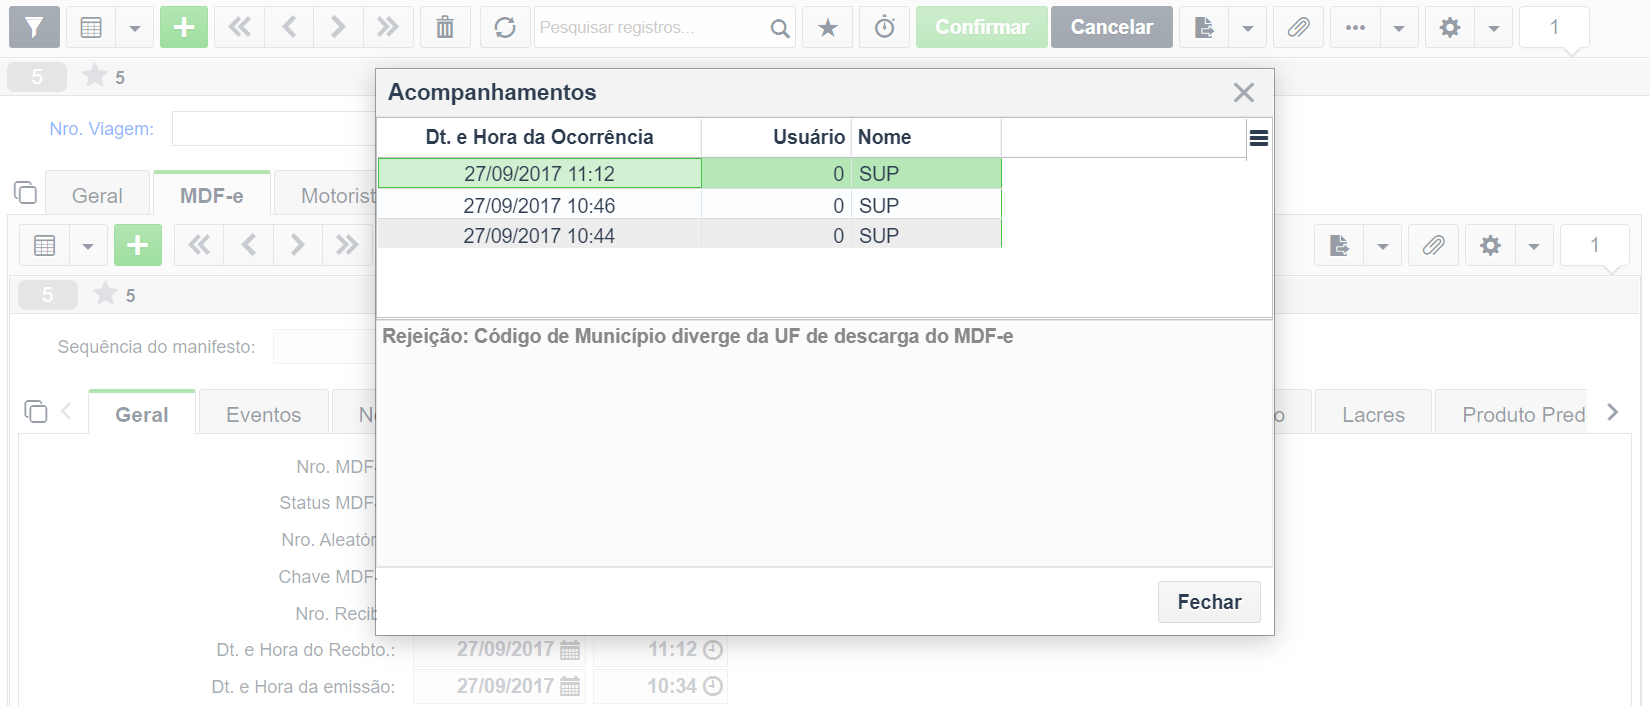Image resolution: width=1650 pixels, height=706 pixels.
Task: Click export document icon in top toolbar
Action: click(x=1204, y=27)
